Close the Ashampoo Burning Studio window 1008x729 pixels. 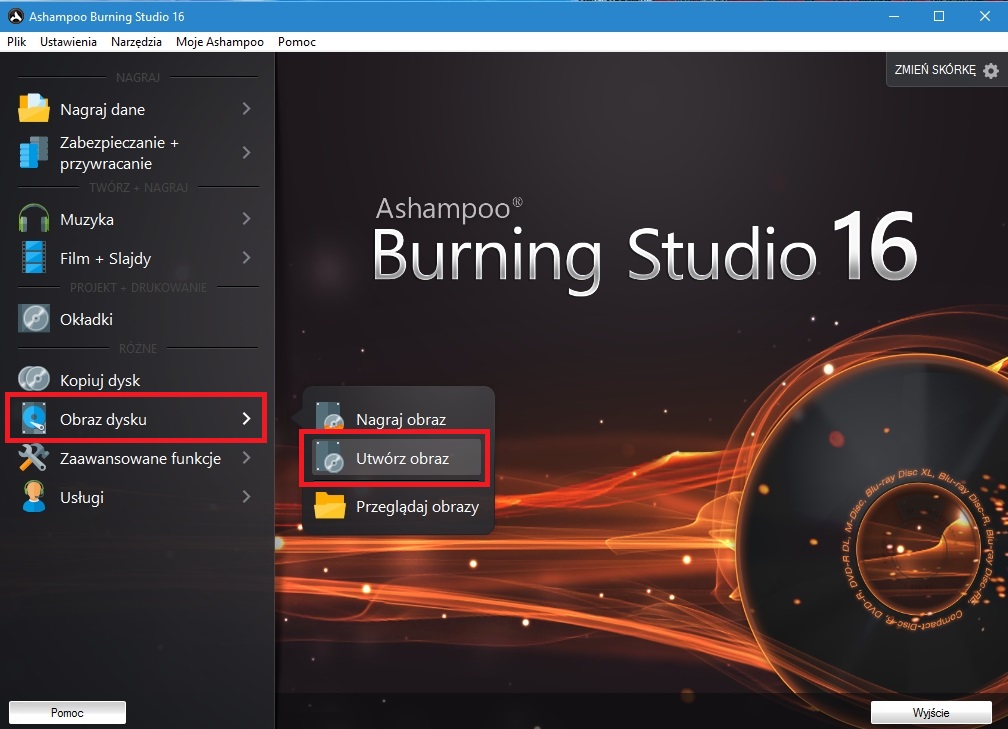985,16
